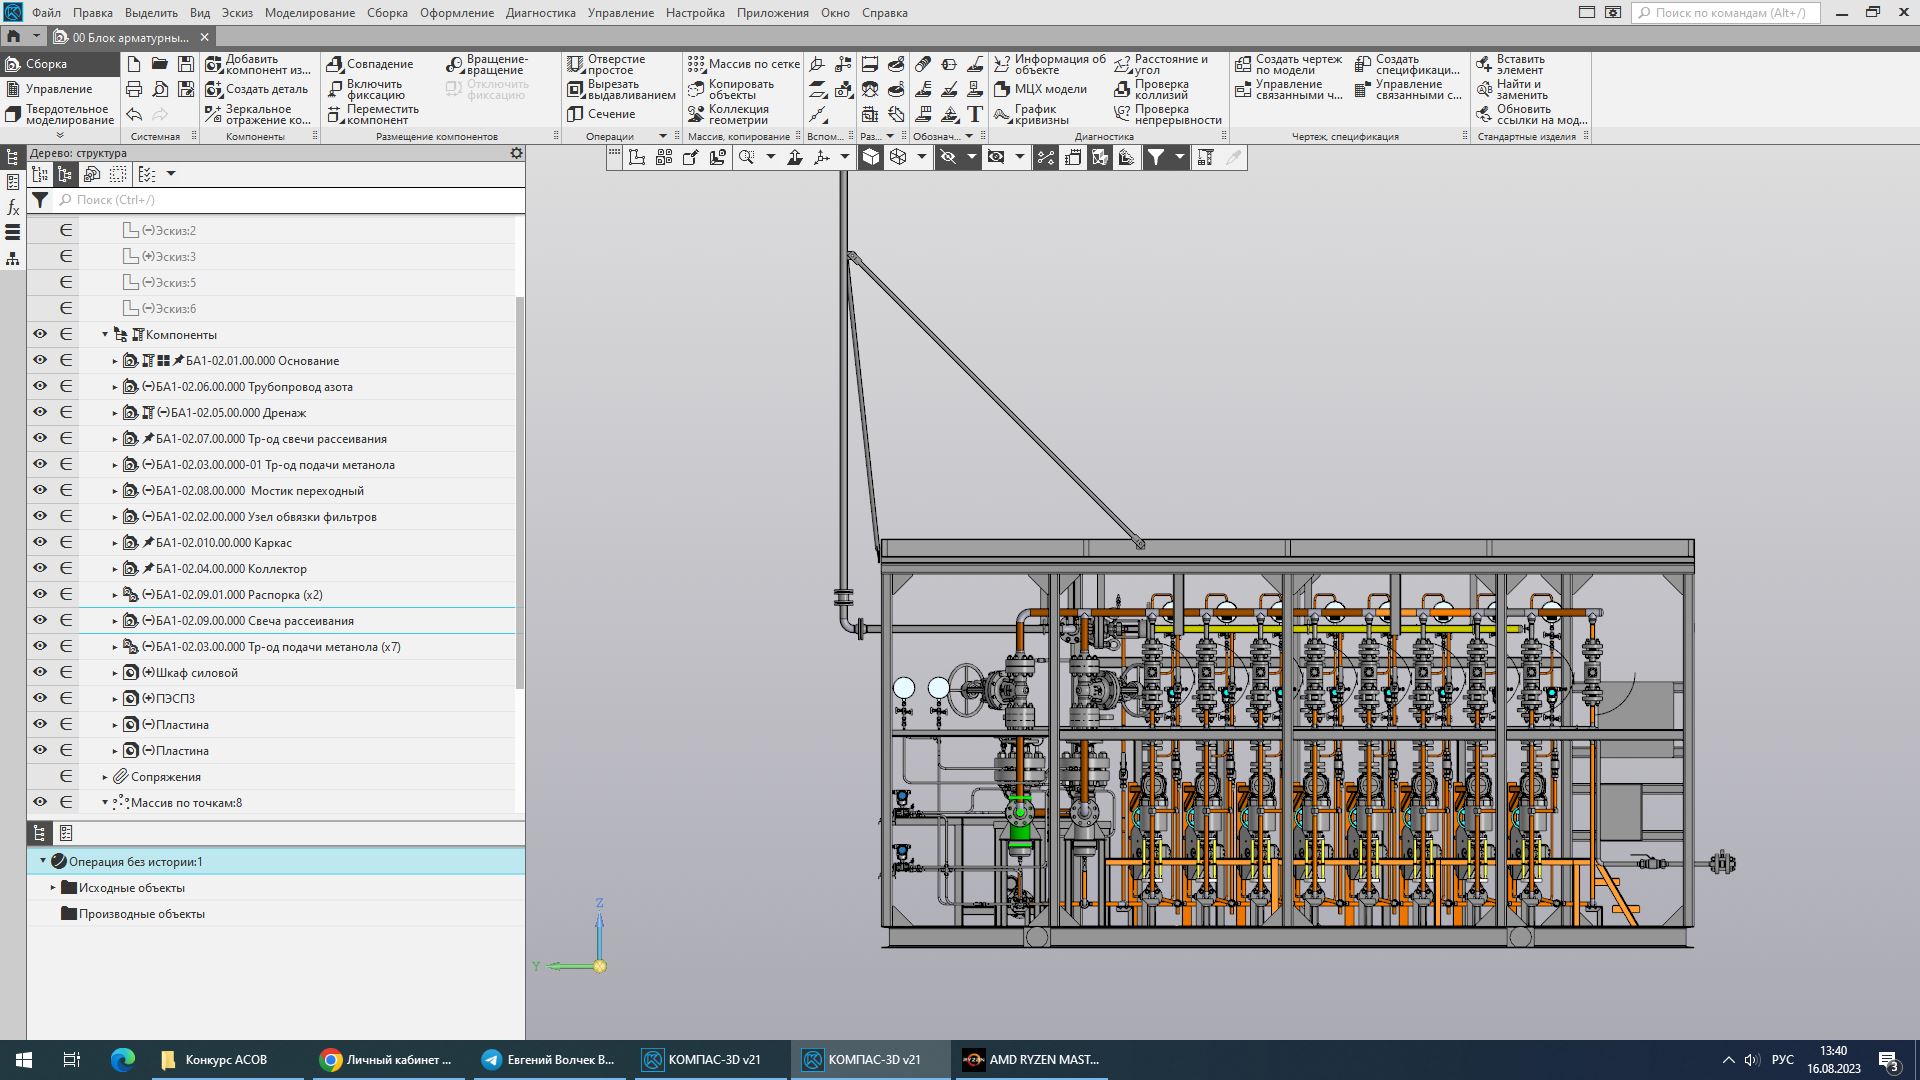
Task: Hide the БА1-02.010.00.000 Каркас component
Action: 40,542
